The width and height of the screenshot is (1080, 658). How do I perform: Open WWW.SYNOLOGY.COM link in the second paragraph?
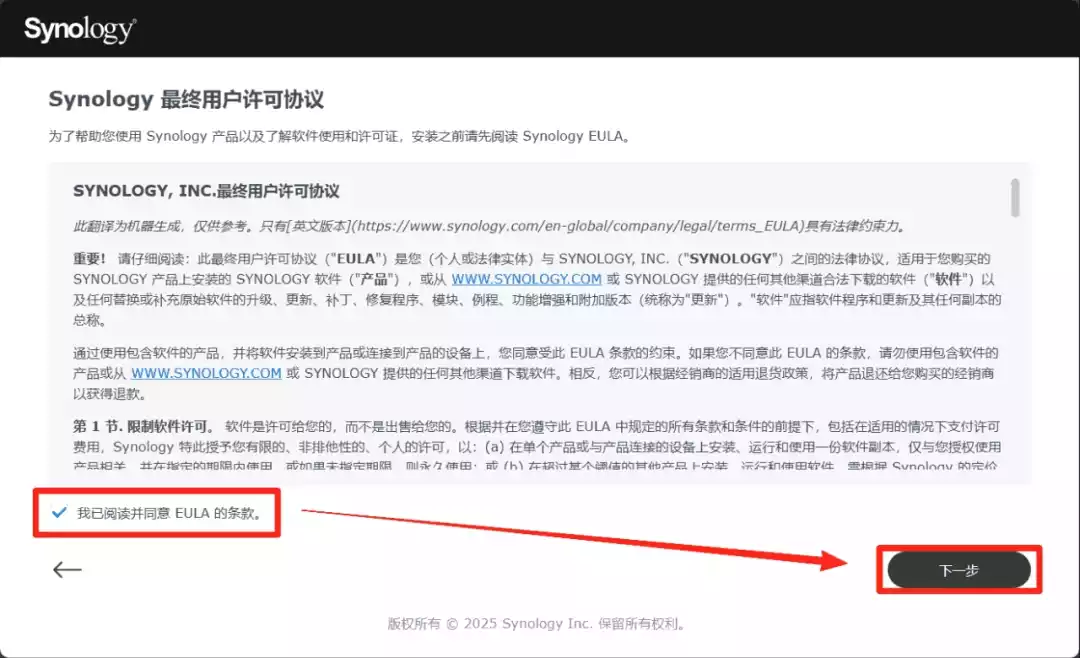coord(206,373)
